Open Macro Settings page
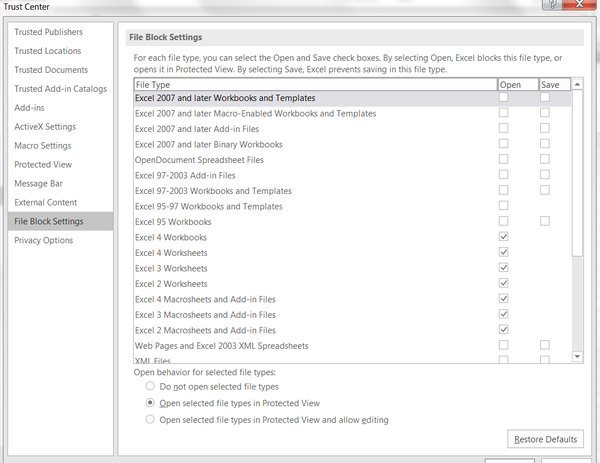This screenshot has height=463, width=600. click(43, 145)
